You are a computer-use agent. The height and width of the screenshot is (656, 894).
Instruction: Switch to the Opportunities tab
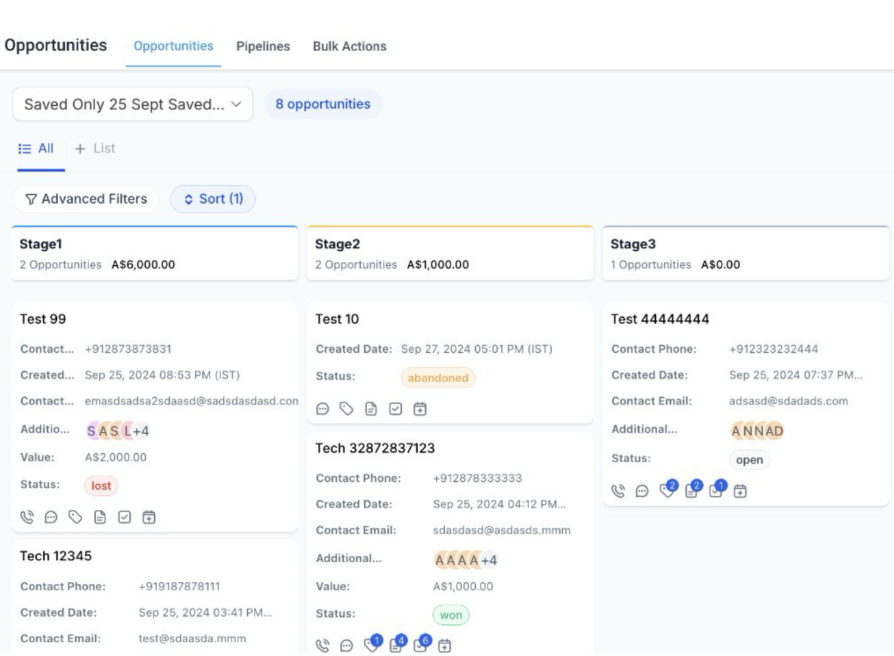coord(173,46)
